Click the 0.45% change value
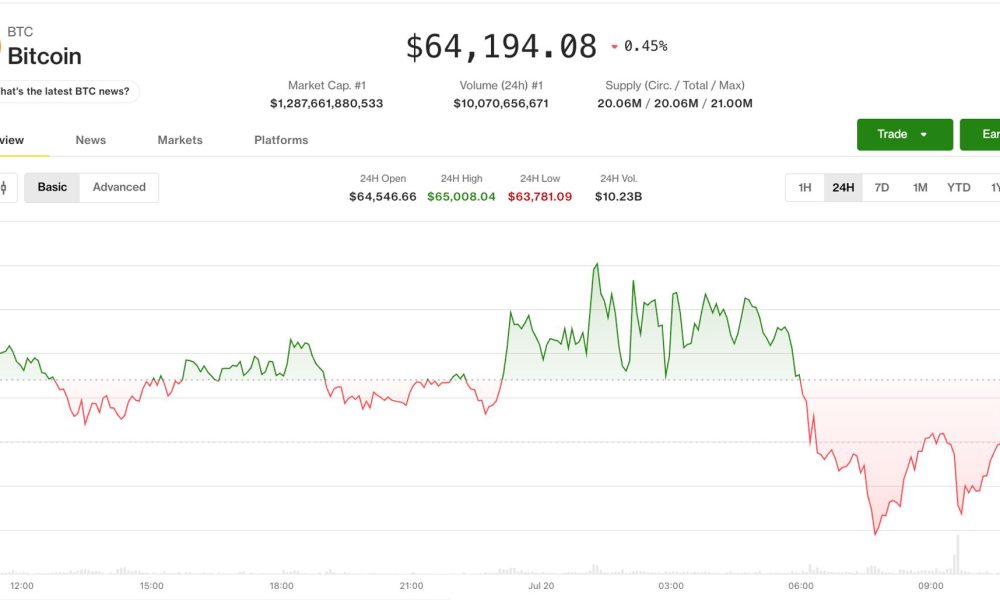Image resolution: width=1000 pixels, height=600 pixels. pos(645,46)
